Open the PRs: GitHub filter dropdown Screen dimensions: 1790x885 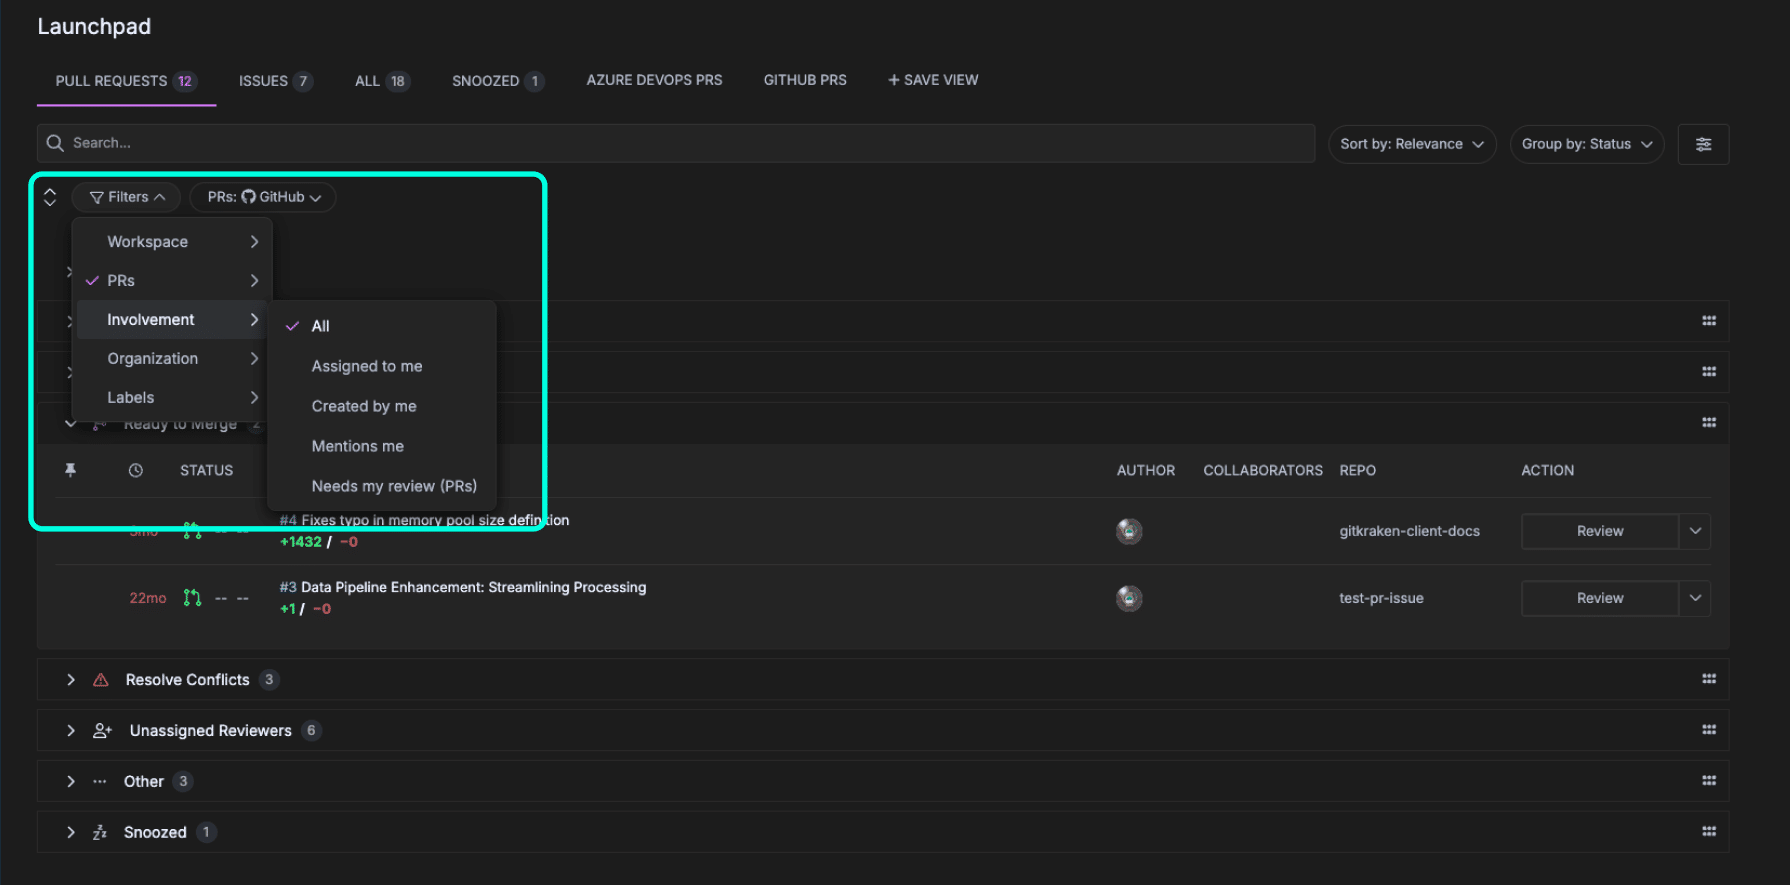pos(263,197)
